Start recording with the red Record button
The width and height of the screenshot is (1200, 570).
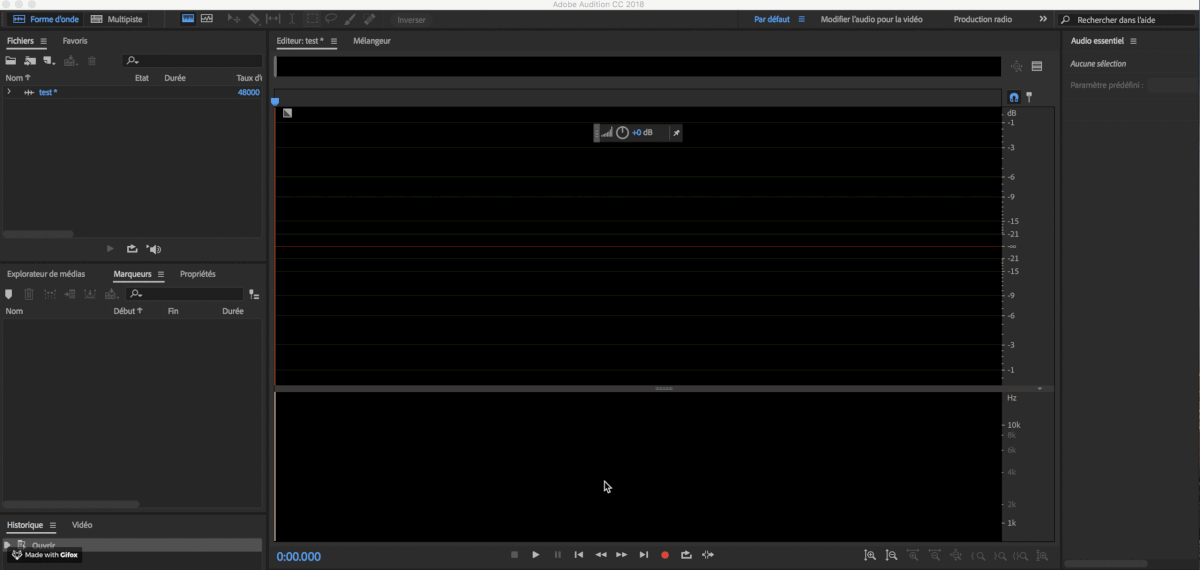click(665, 555)
